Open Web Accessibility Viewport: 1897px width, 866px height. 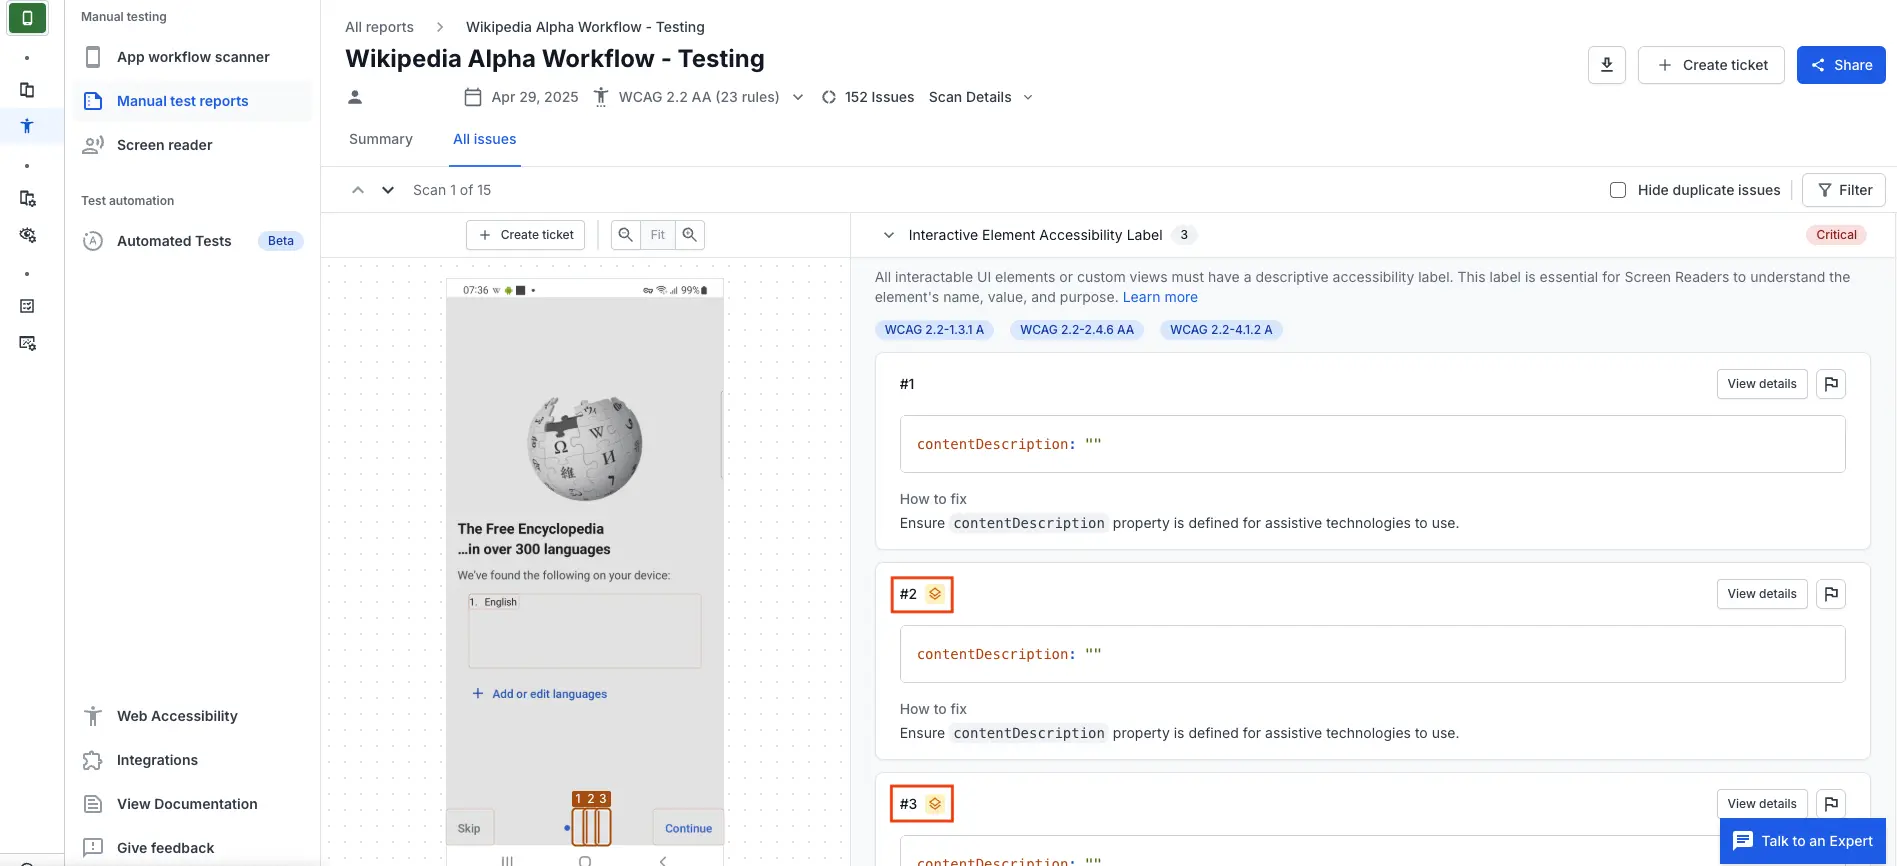click(x=177, y=716)
